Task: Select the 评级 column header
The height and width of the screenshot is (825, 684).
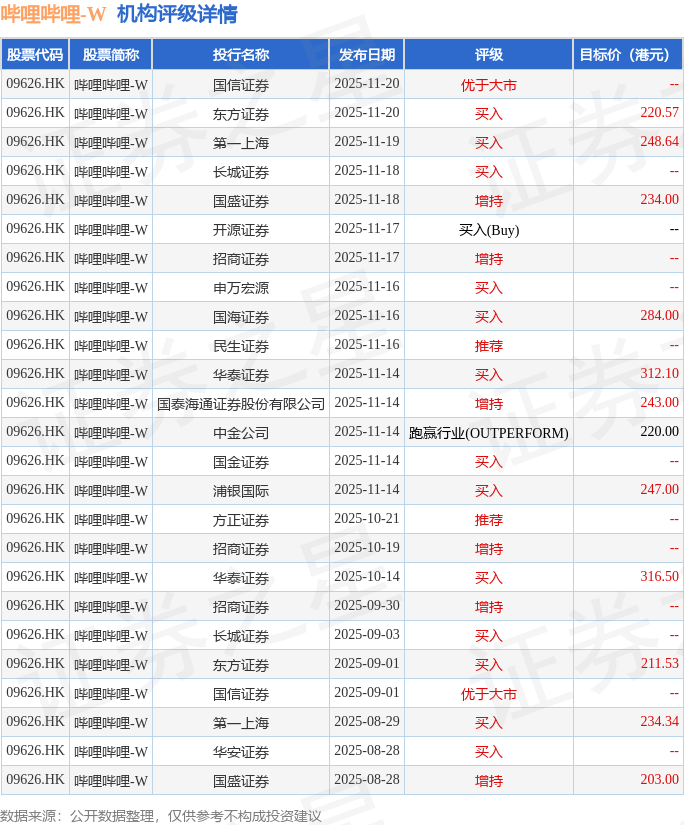Action: 489,54
